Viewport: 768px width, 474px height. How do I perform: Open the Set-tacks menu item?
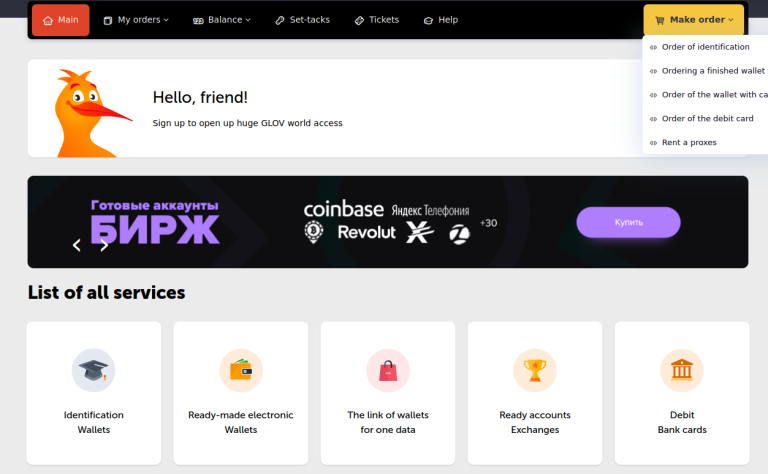click(303, 20)
